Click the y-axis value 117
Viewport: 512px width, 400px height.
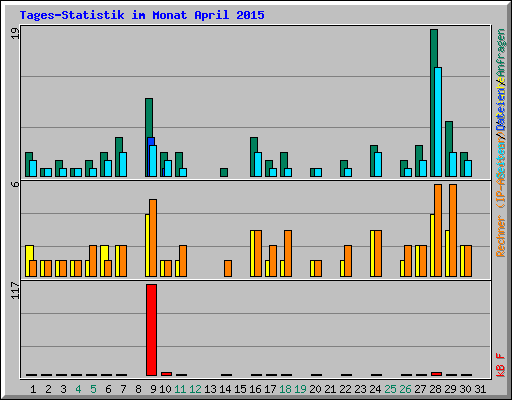coord(15,290)
